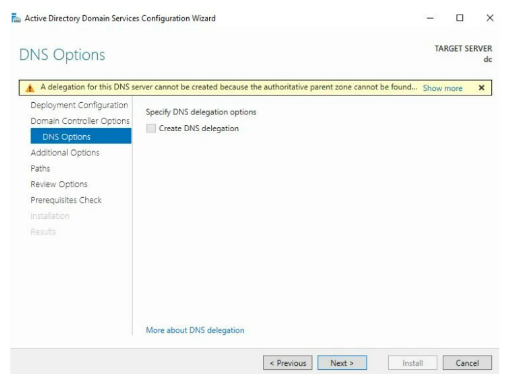Open the Review Options step
The height and width of the screenshot is (379, 506).
[59, 184]
